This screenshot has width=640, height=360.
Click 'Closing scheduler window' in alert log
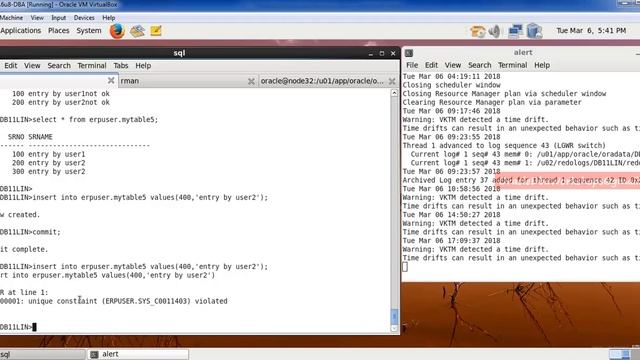[451, 85]
